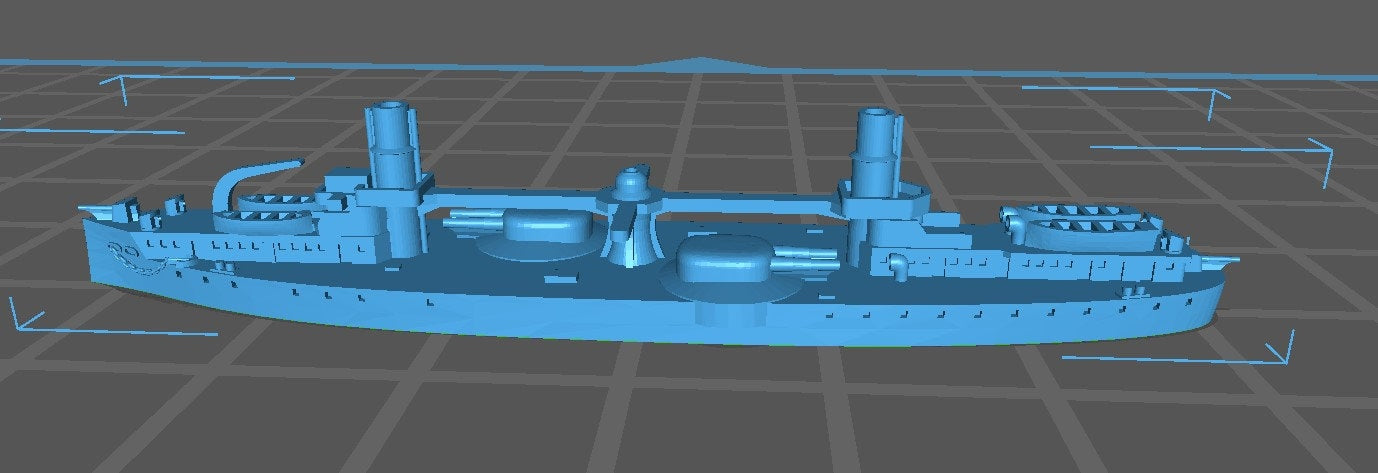Select the bottom-right bounding box corner marker
The height and width of the screenshot is (473, 1378).
tap(1280, 355)
